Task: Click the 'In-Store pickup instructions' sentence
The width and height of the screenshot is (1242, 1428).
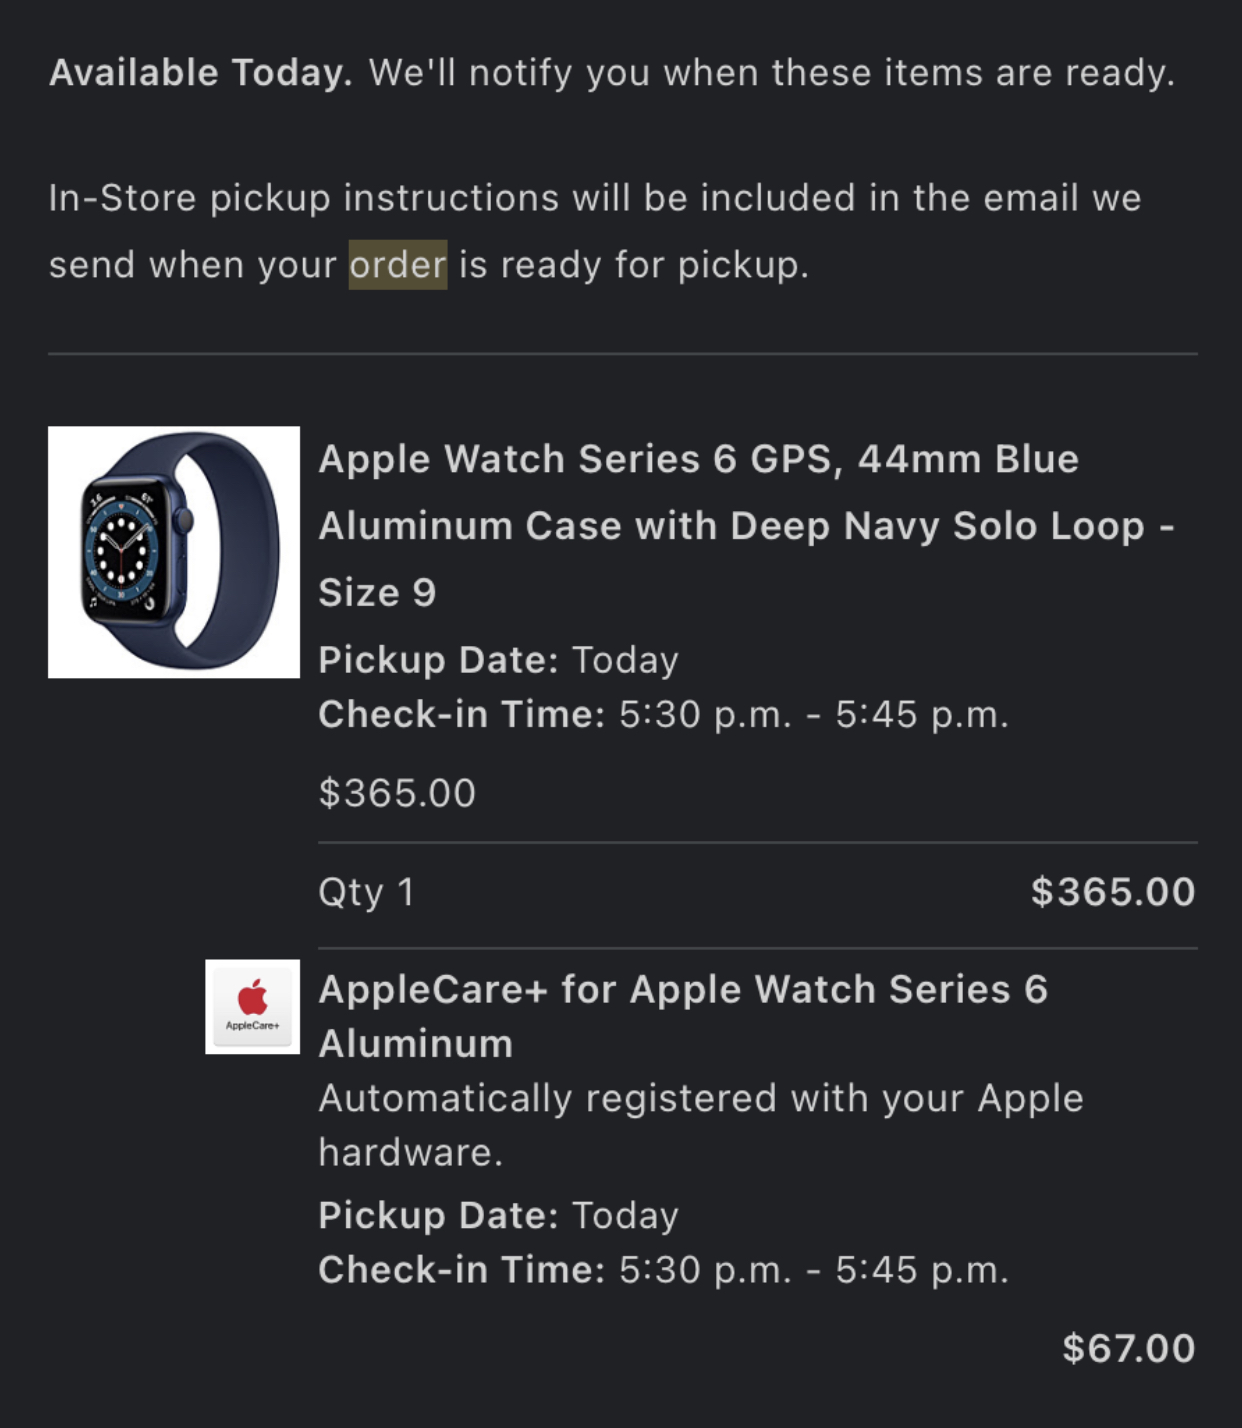Action: tap(595, 231)
